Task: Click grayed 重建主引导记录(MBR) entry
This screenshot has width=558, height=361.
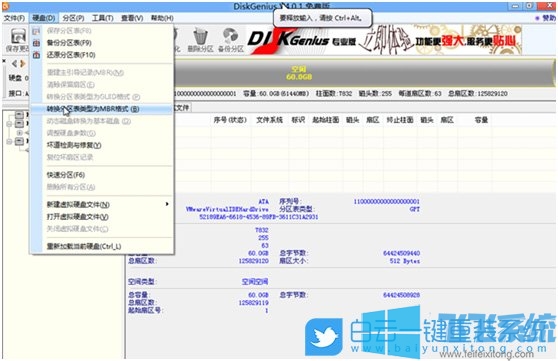Action: [85, 73]
